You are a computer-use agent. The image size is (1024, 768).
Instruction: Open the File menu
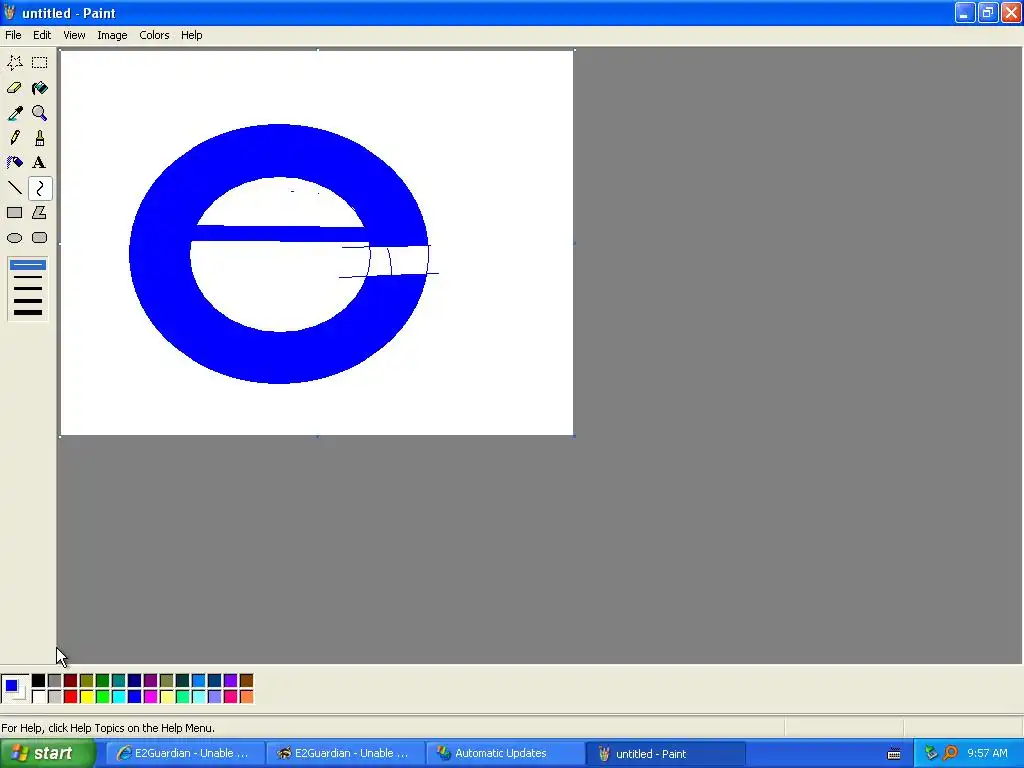tap(13, 35)
